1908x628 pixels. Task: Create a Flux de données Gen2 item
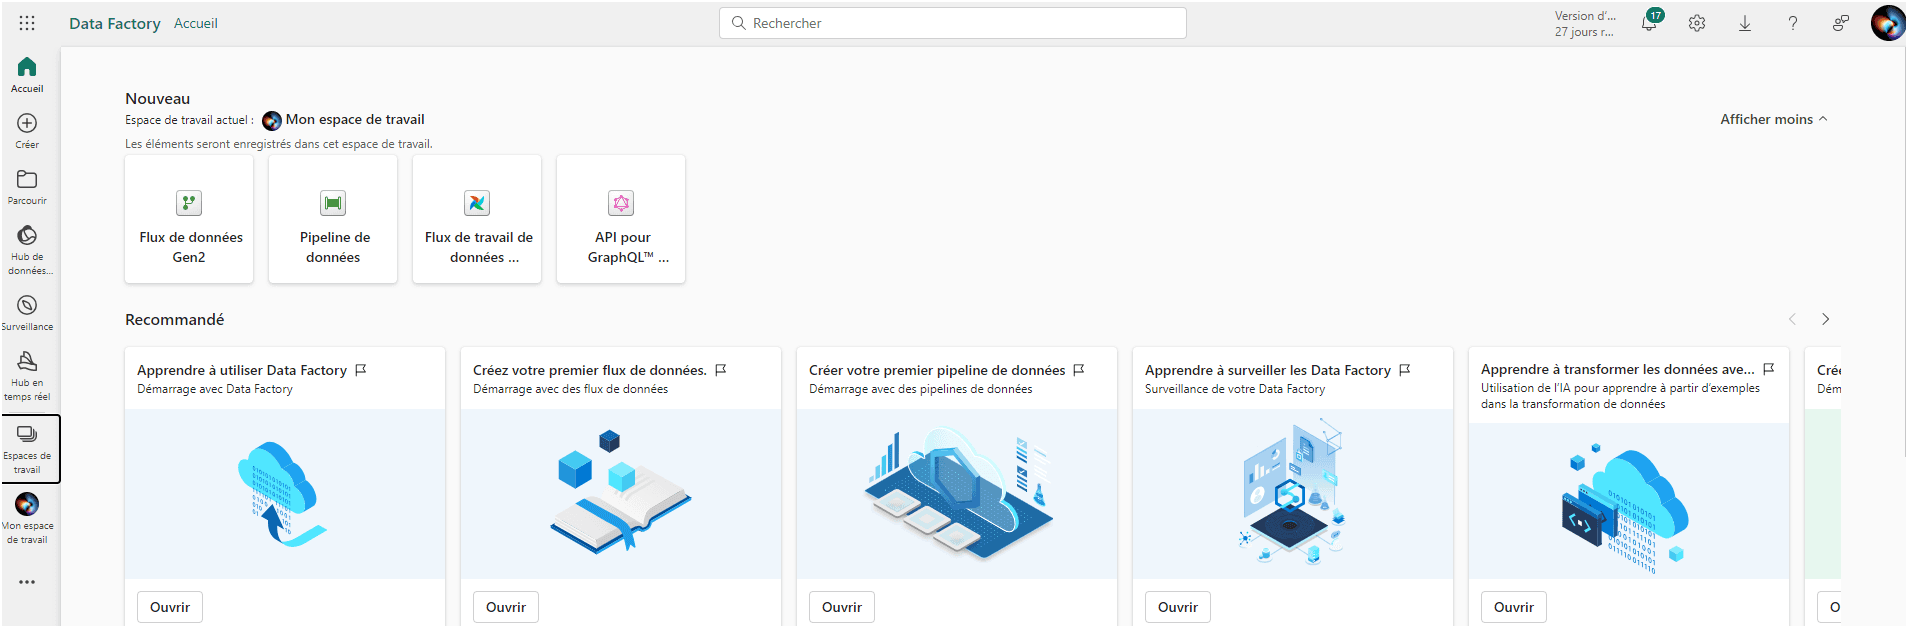(x=189, y=219)
